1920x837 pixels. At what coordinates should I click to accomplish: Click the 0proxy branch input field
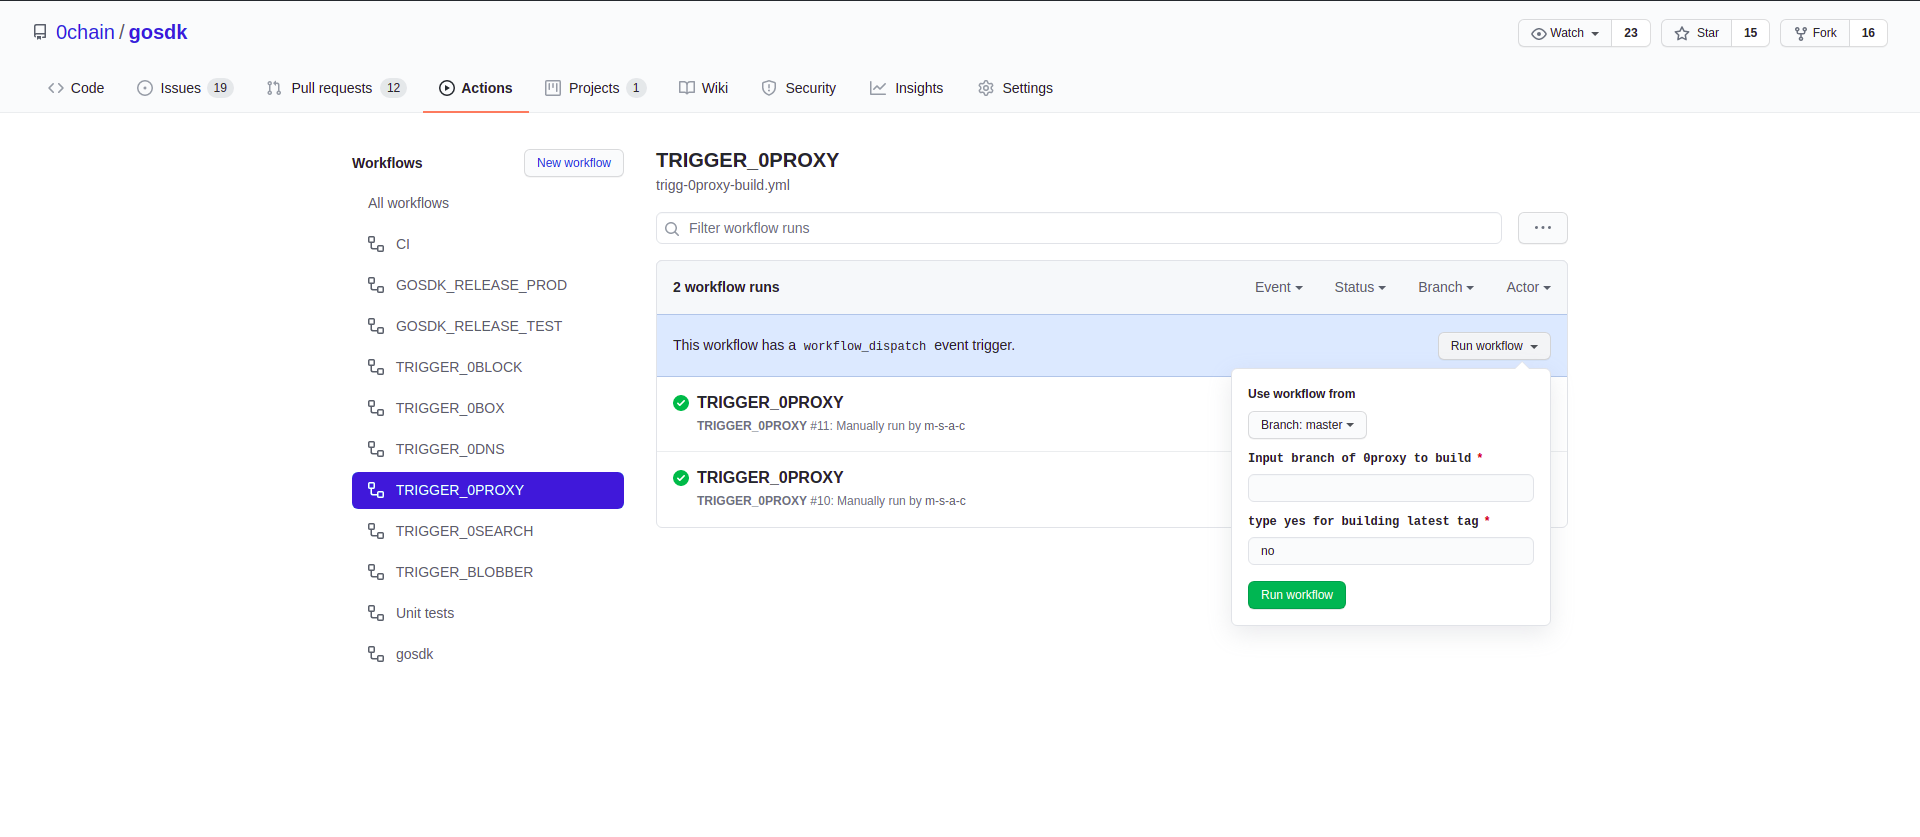pyautogui.click(x=1391, y=488)
